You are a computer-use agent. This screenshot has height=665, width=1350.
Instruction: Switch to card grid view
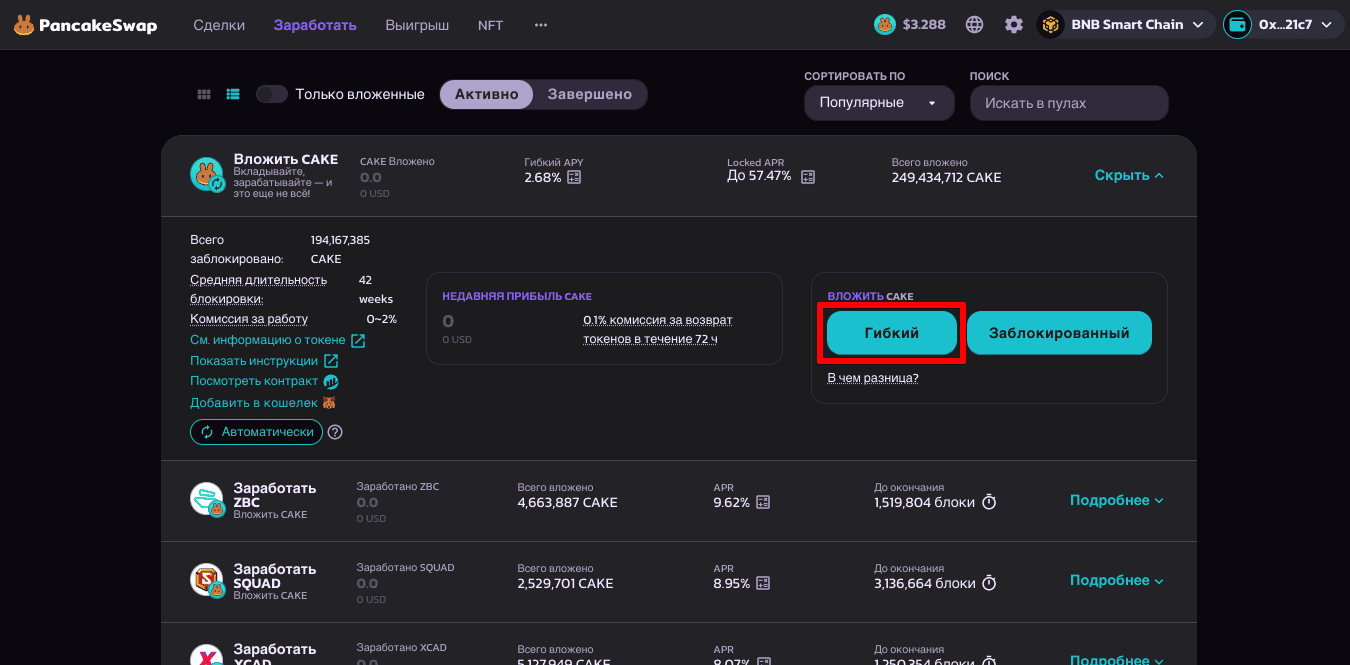[204, 94]
